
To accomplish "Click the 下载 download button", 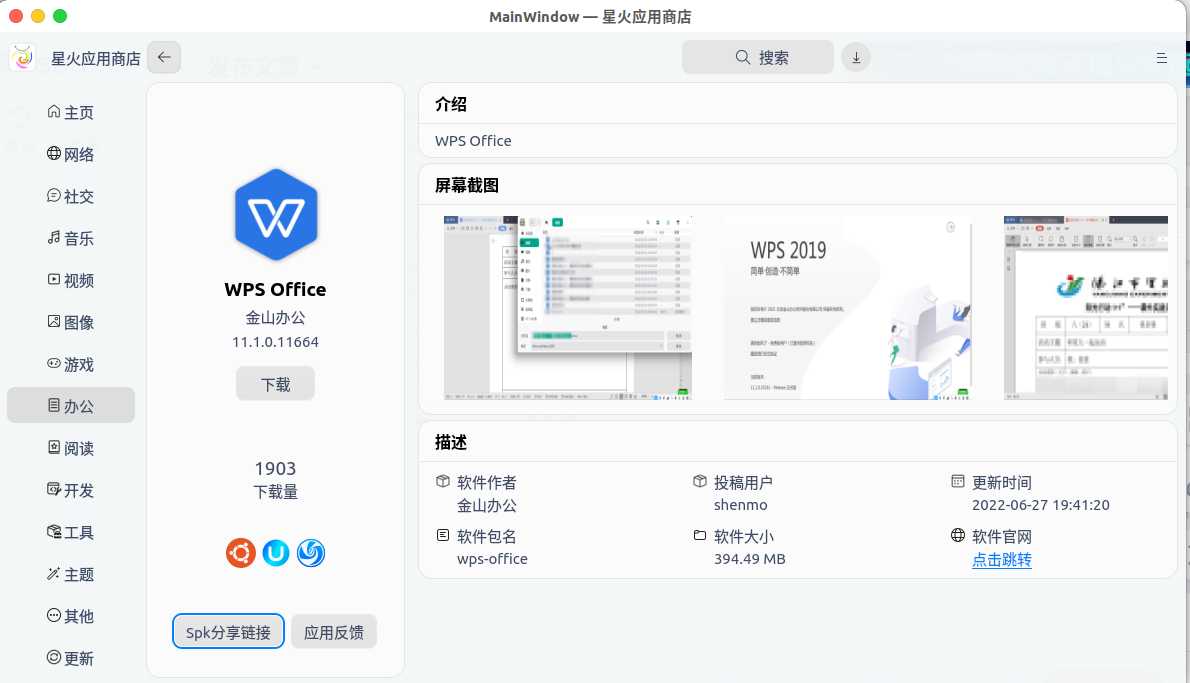I will click(x=275, y=384).
